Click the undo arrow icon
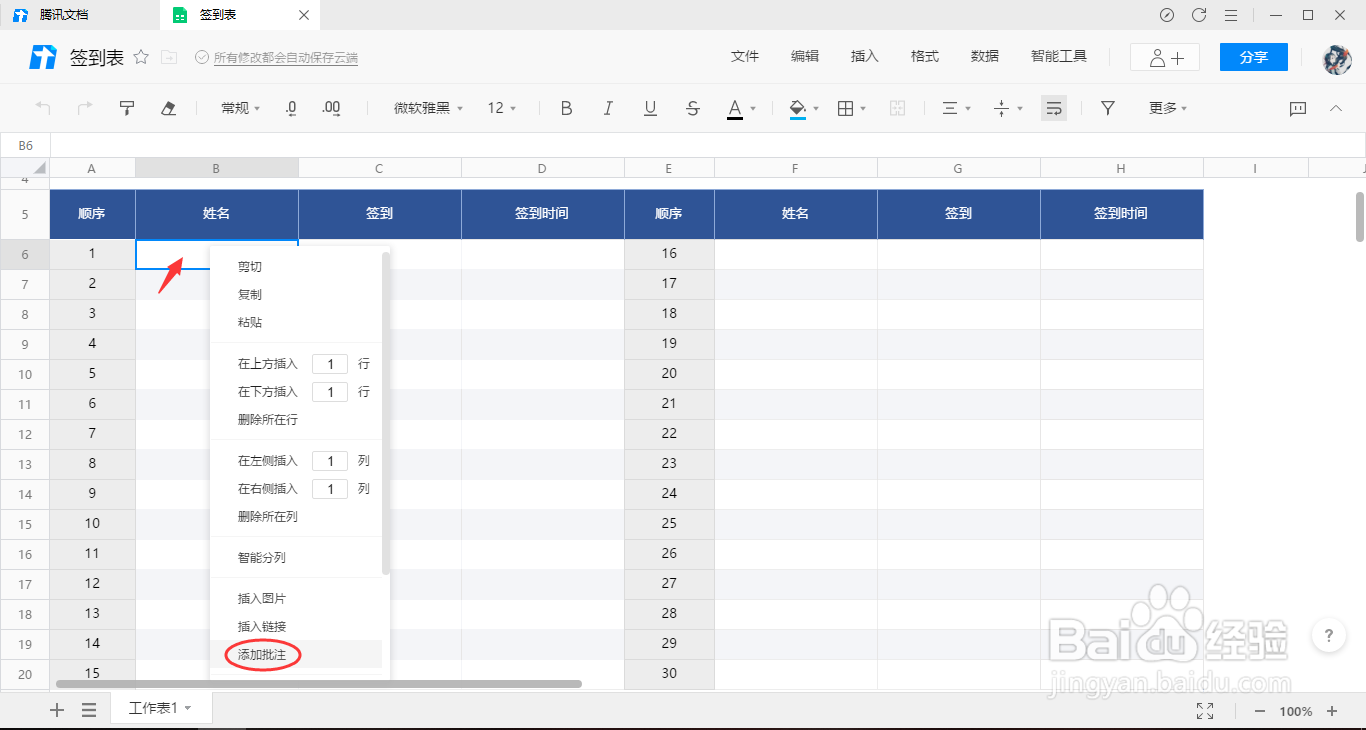The image size is (1366, 730). click(42, 108)
